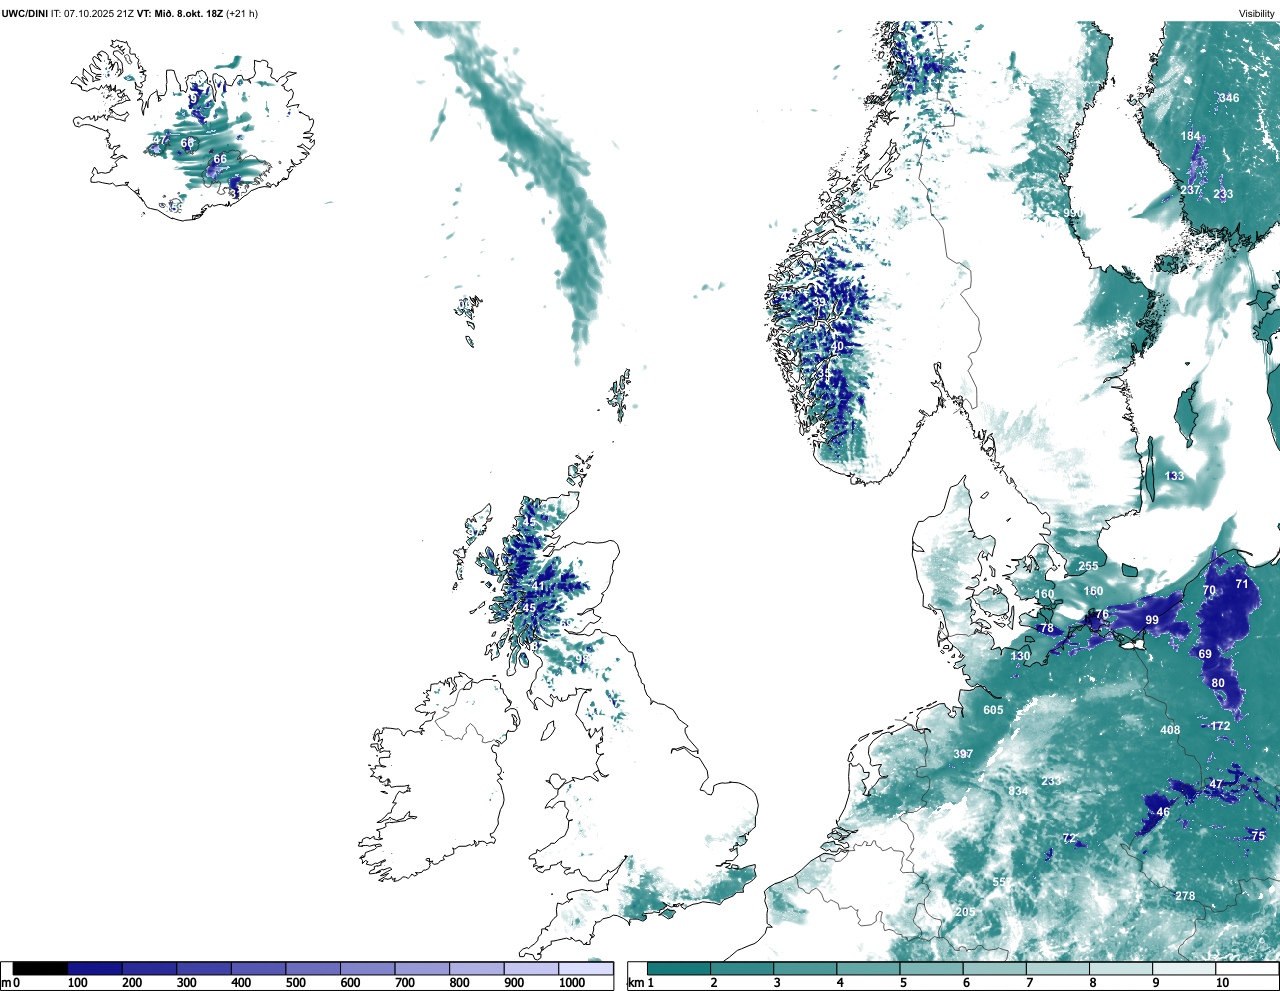
Task: Click the '834' visibility value on map
Action: (1018, 791)
